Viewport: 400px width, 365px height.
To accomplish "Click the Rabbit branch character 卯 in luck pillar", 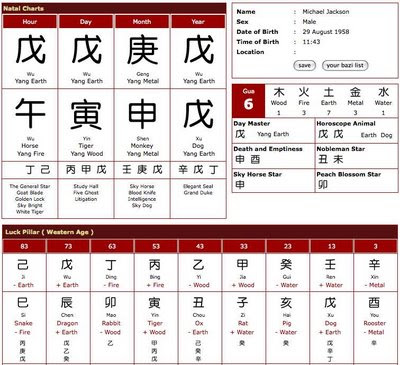I will (x=111, y=303).
